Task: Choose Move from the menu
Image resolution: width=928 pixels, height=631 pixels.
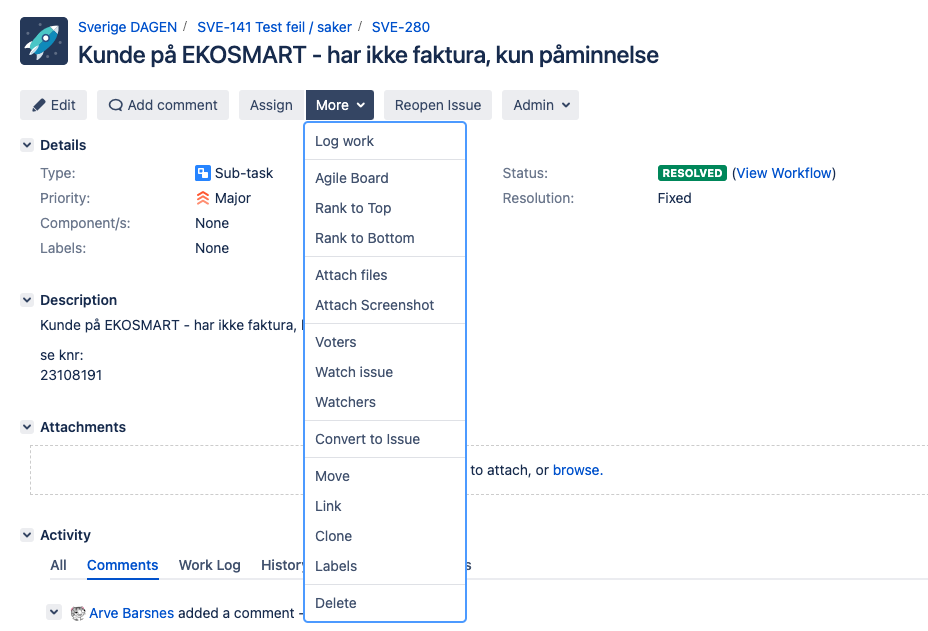Action: pos(385,477)
